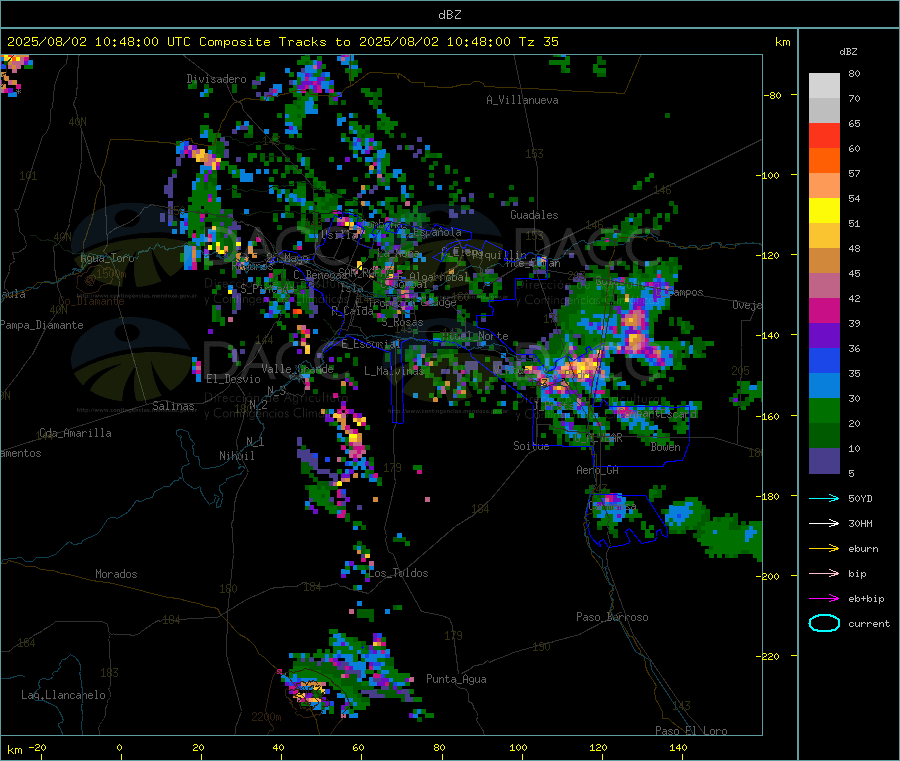Click the dBZ title at top
This screenshot has height=761, width=900.
click(x=449, y=14)
